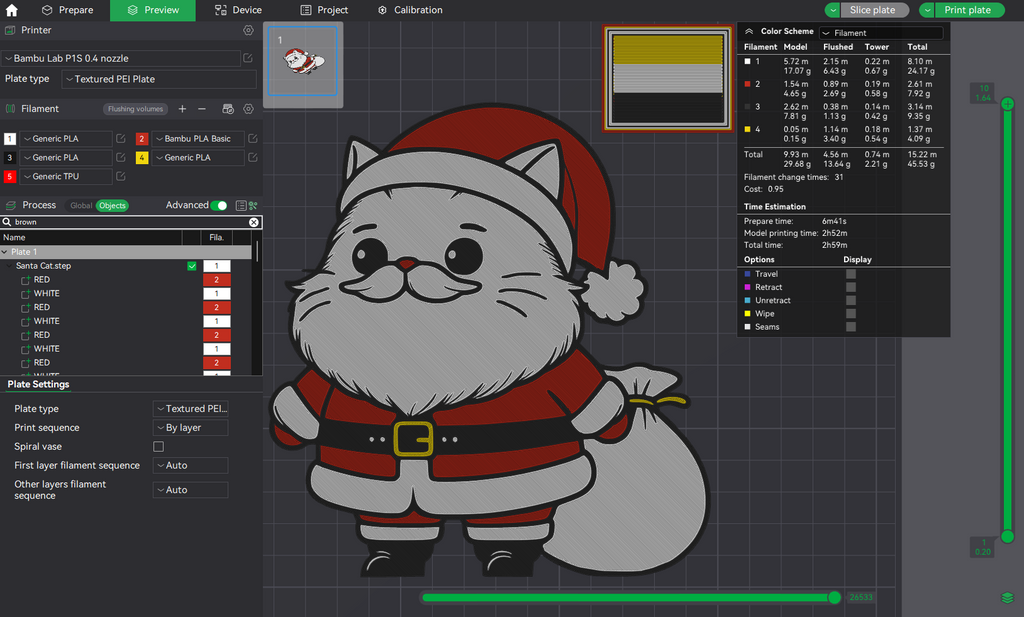Click filament 1 white color swatch
The image size is (1024, 617).
pyautogui.click(x=10, y=138)
